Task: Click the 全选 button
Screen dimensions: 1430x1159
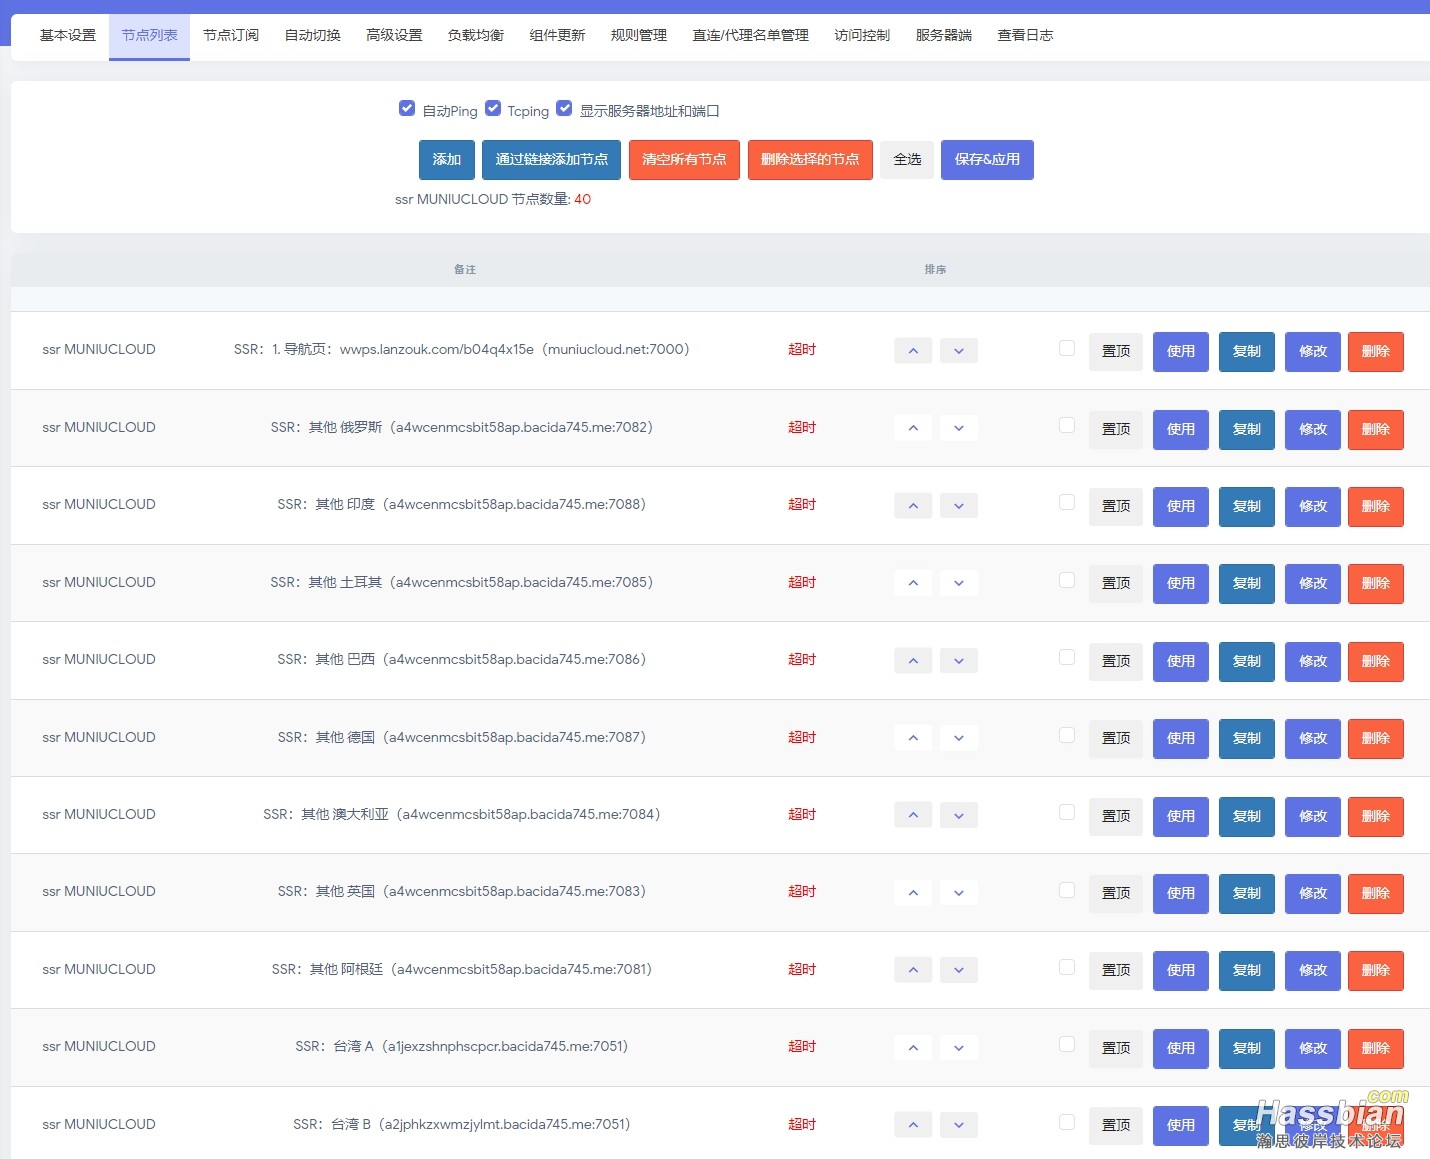Action: tap(907, 160)
